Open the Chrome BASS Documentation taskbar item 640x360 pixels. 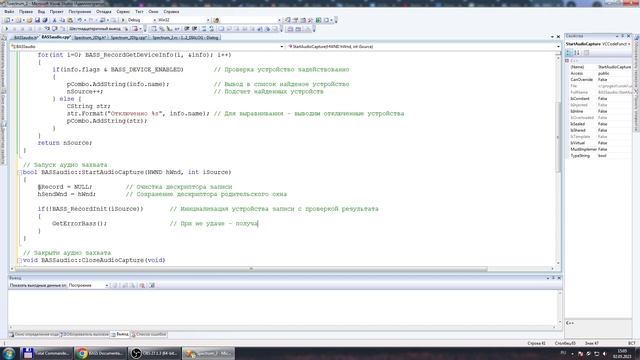[101, 353]
